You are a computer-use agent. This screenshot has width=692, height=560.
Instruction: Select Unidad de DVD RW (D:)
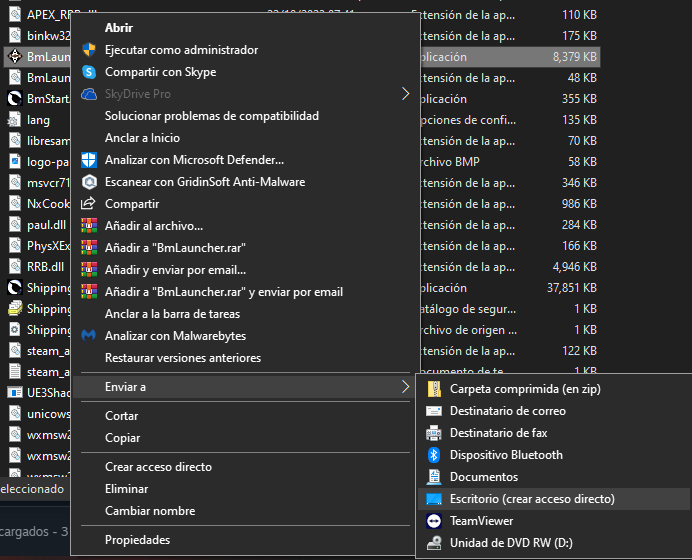point(511,543)
